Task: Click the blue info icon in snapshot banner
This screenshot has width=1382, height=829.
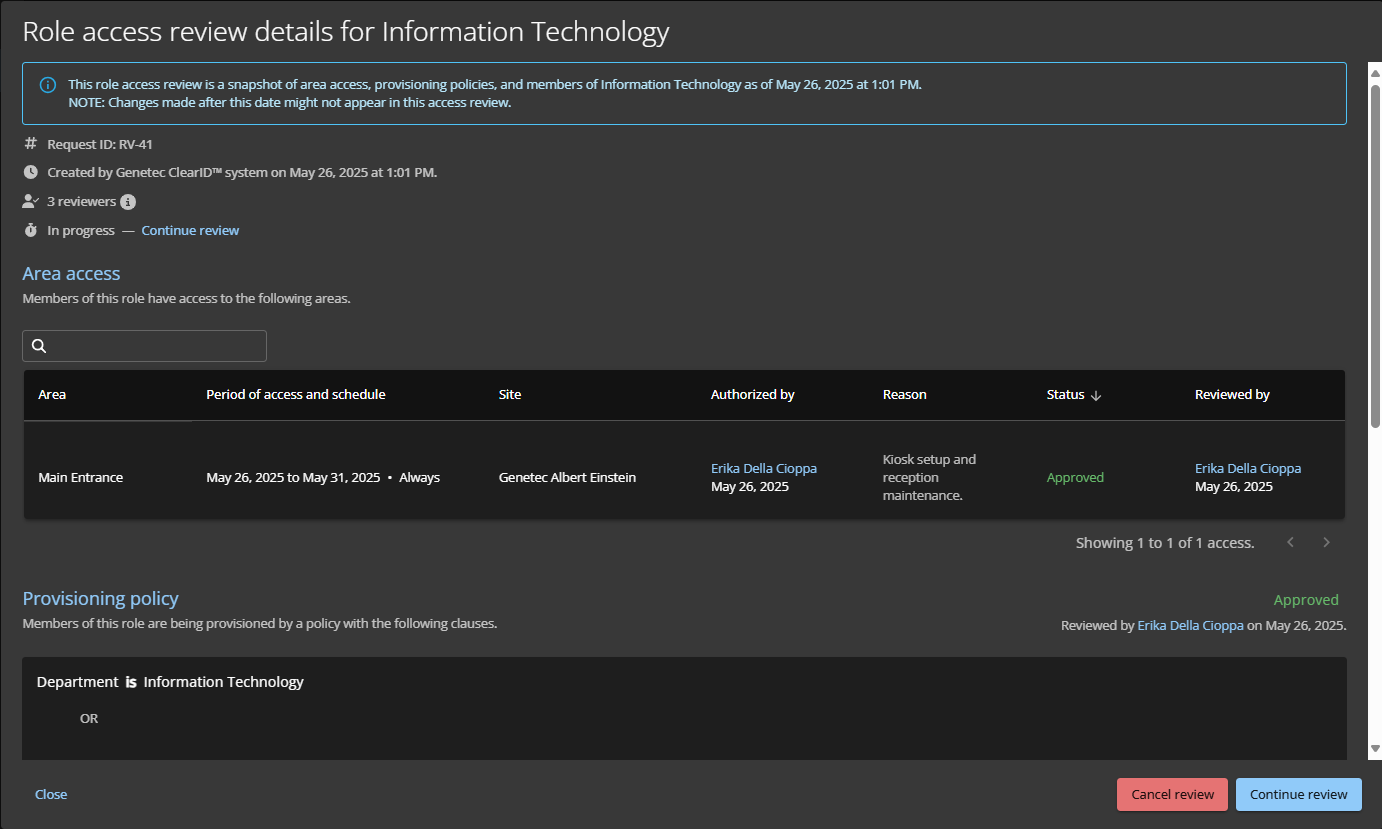Action: pyautogui.click(x=48, y=85)
